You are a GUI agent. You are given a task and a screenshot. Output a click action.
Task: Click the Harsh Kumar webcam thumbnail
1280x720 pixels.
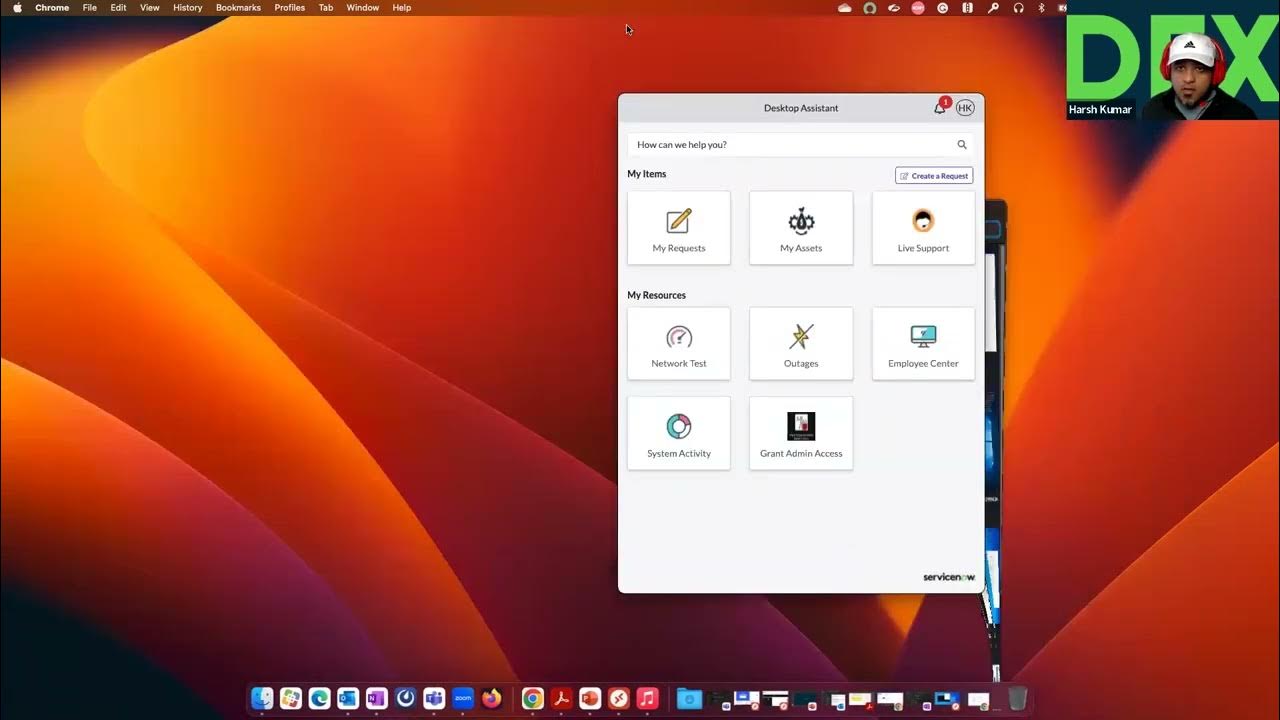1173,60
